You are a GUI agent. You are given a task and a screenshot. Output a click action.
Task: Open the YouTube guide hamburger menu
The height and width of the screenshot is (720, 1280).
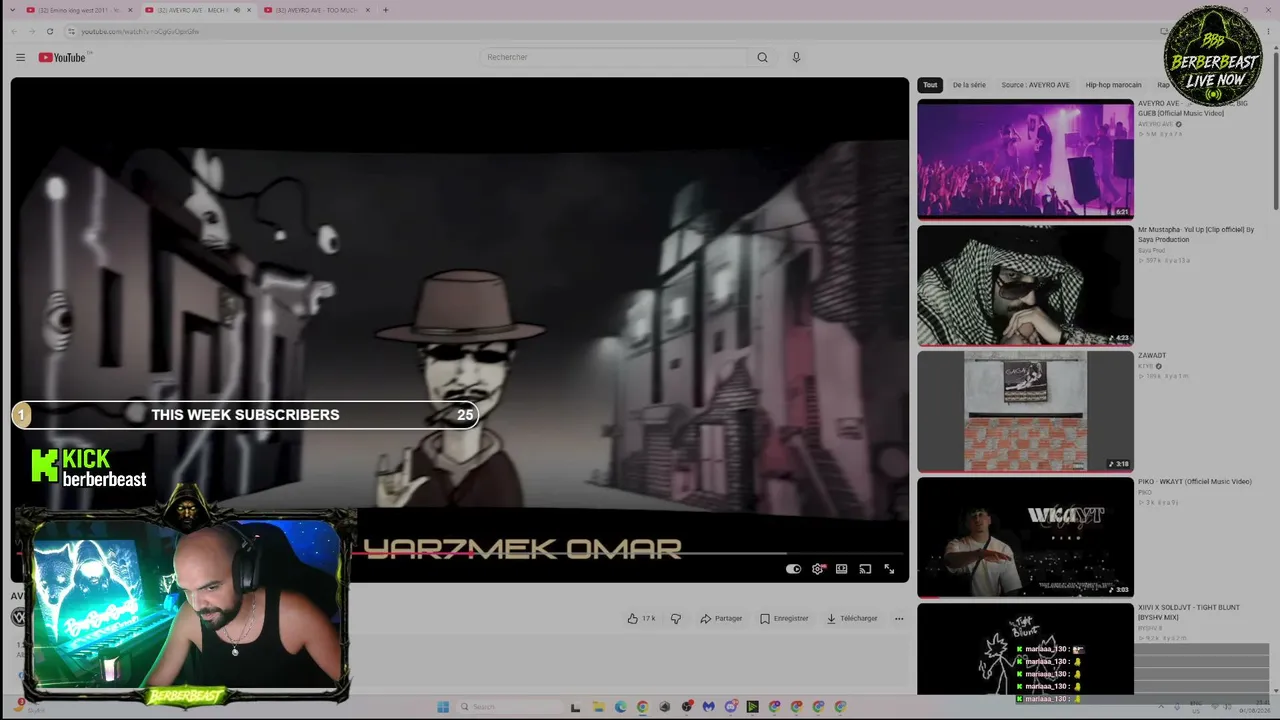point(20,57)
